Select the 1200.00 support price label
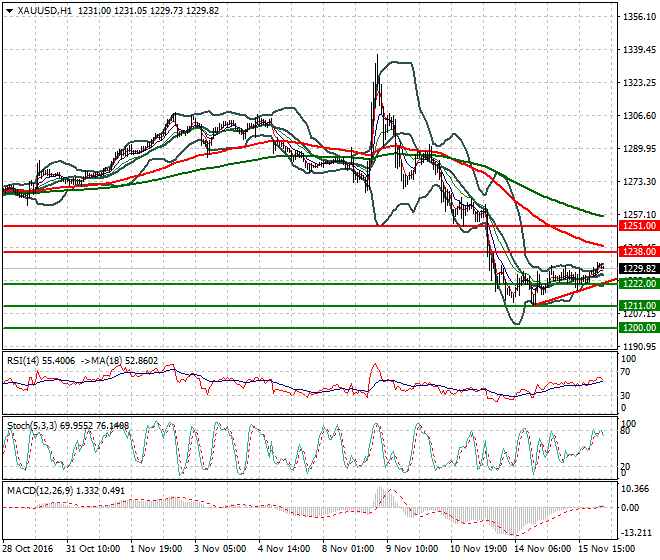The image size is (660, 560). 639,328
